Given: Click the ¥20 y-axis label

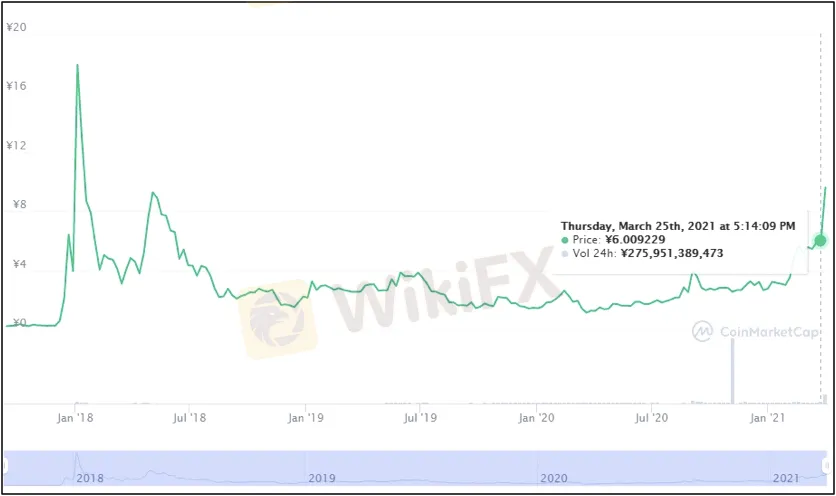Looking at the screenshot, I should 16,27.
